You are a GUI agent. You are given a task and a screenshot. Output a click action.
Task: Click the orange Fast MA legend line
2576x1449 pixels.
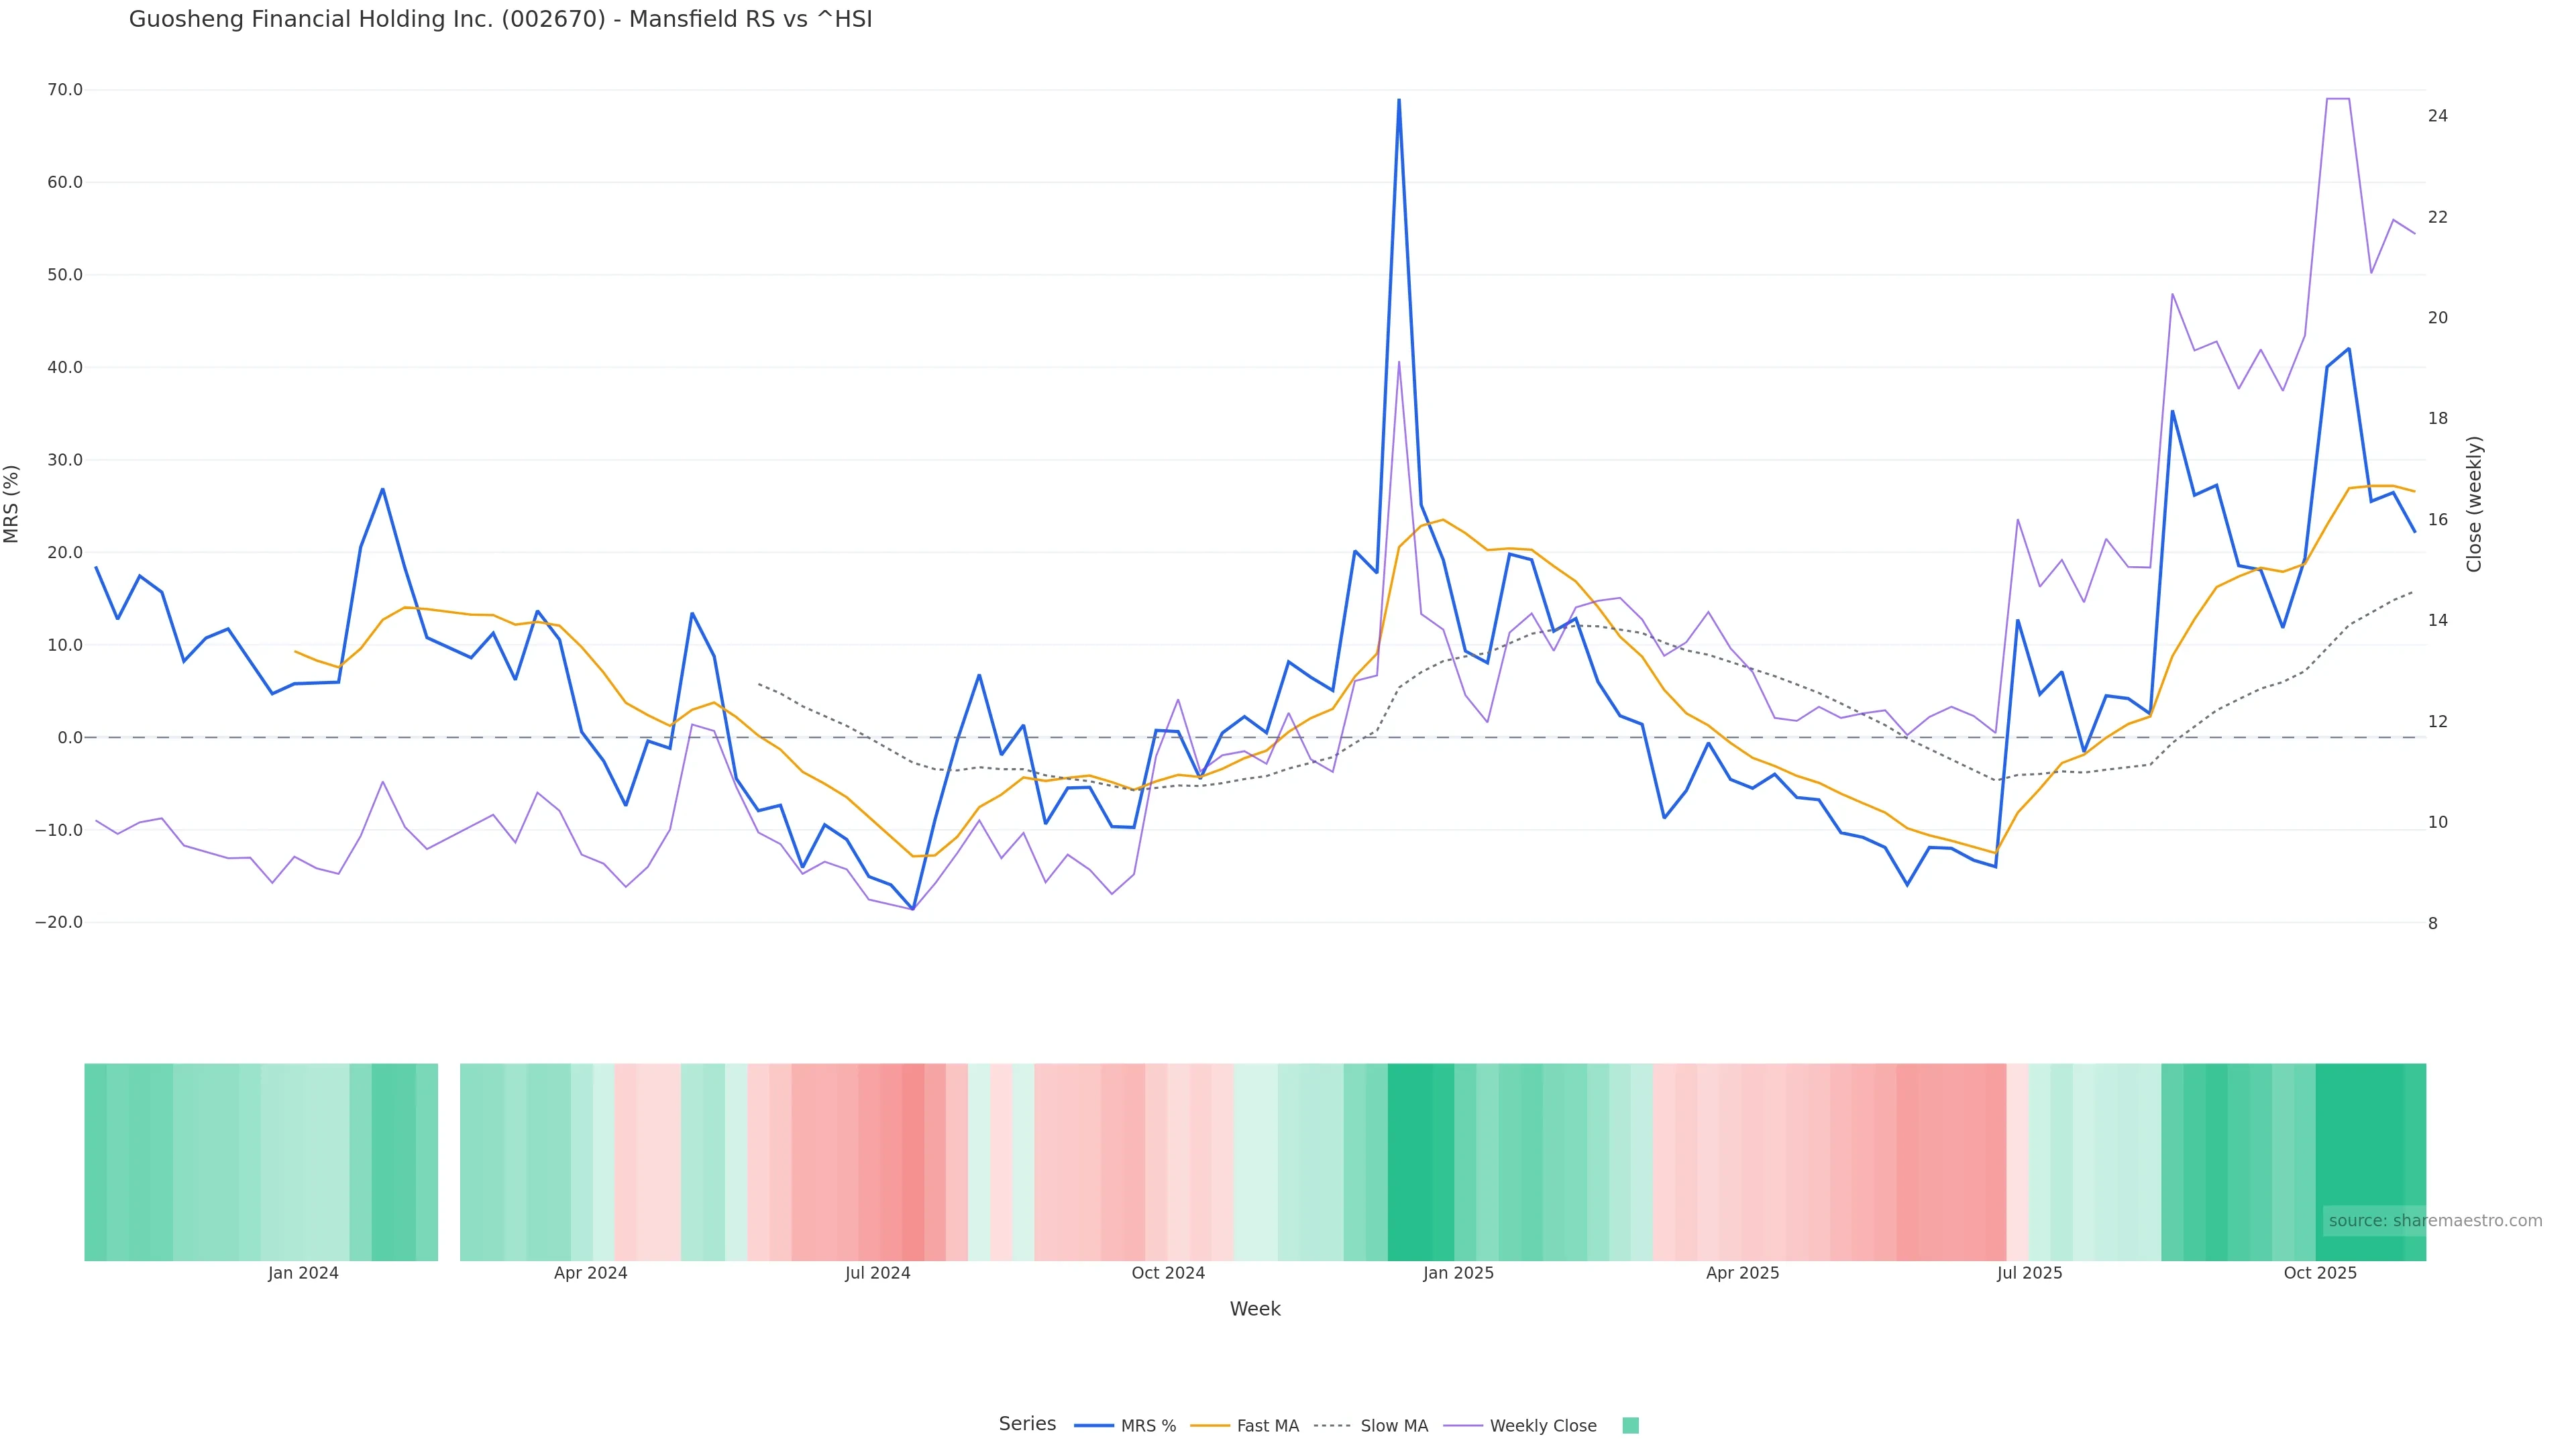click(x=1210, y=1426)
